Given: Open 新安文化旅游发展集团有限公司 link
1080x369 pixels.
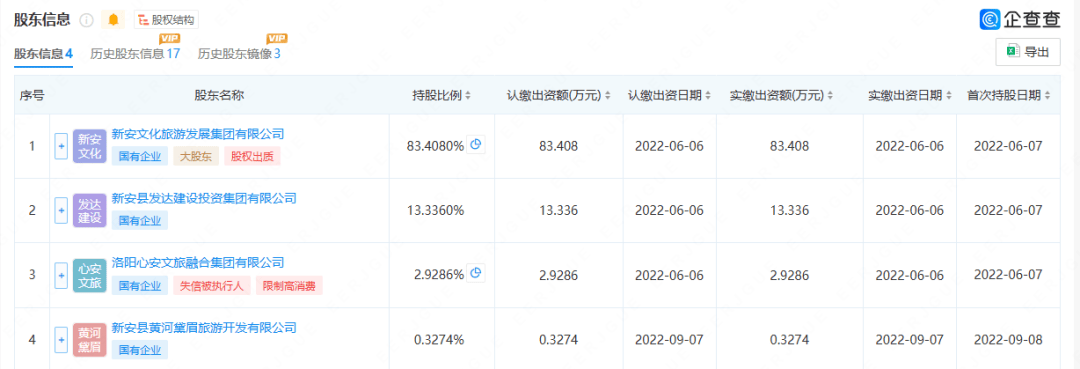Looking at the screenshot, I should pos(198,134).
